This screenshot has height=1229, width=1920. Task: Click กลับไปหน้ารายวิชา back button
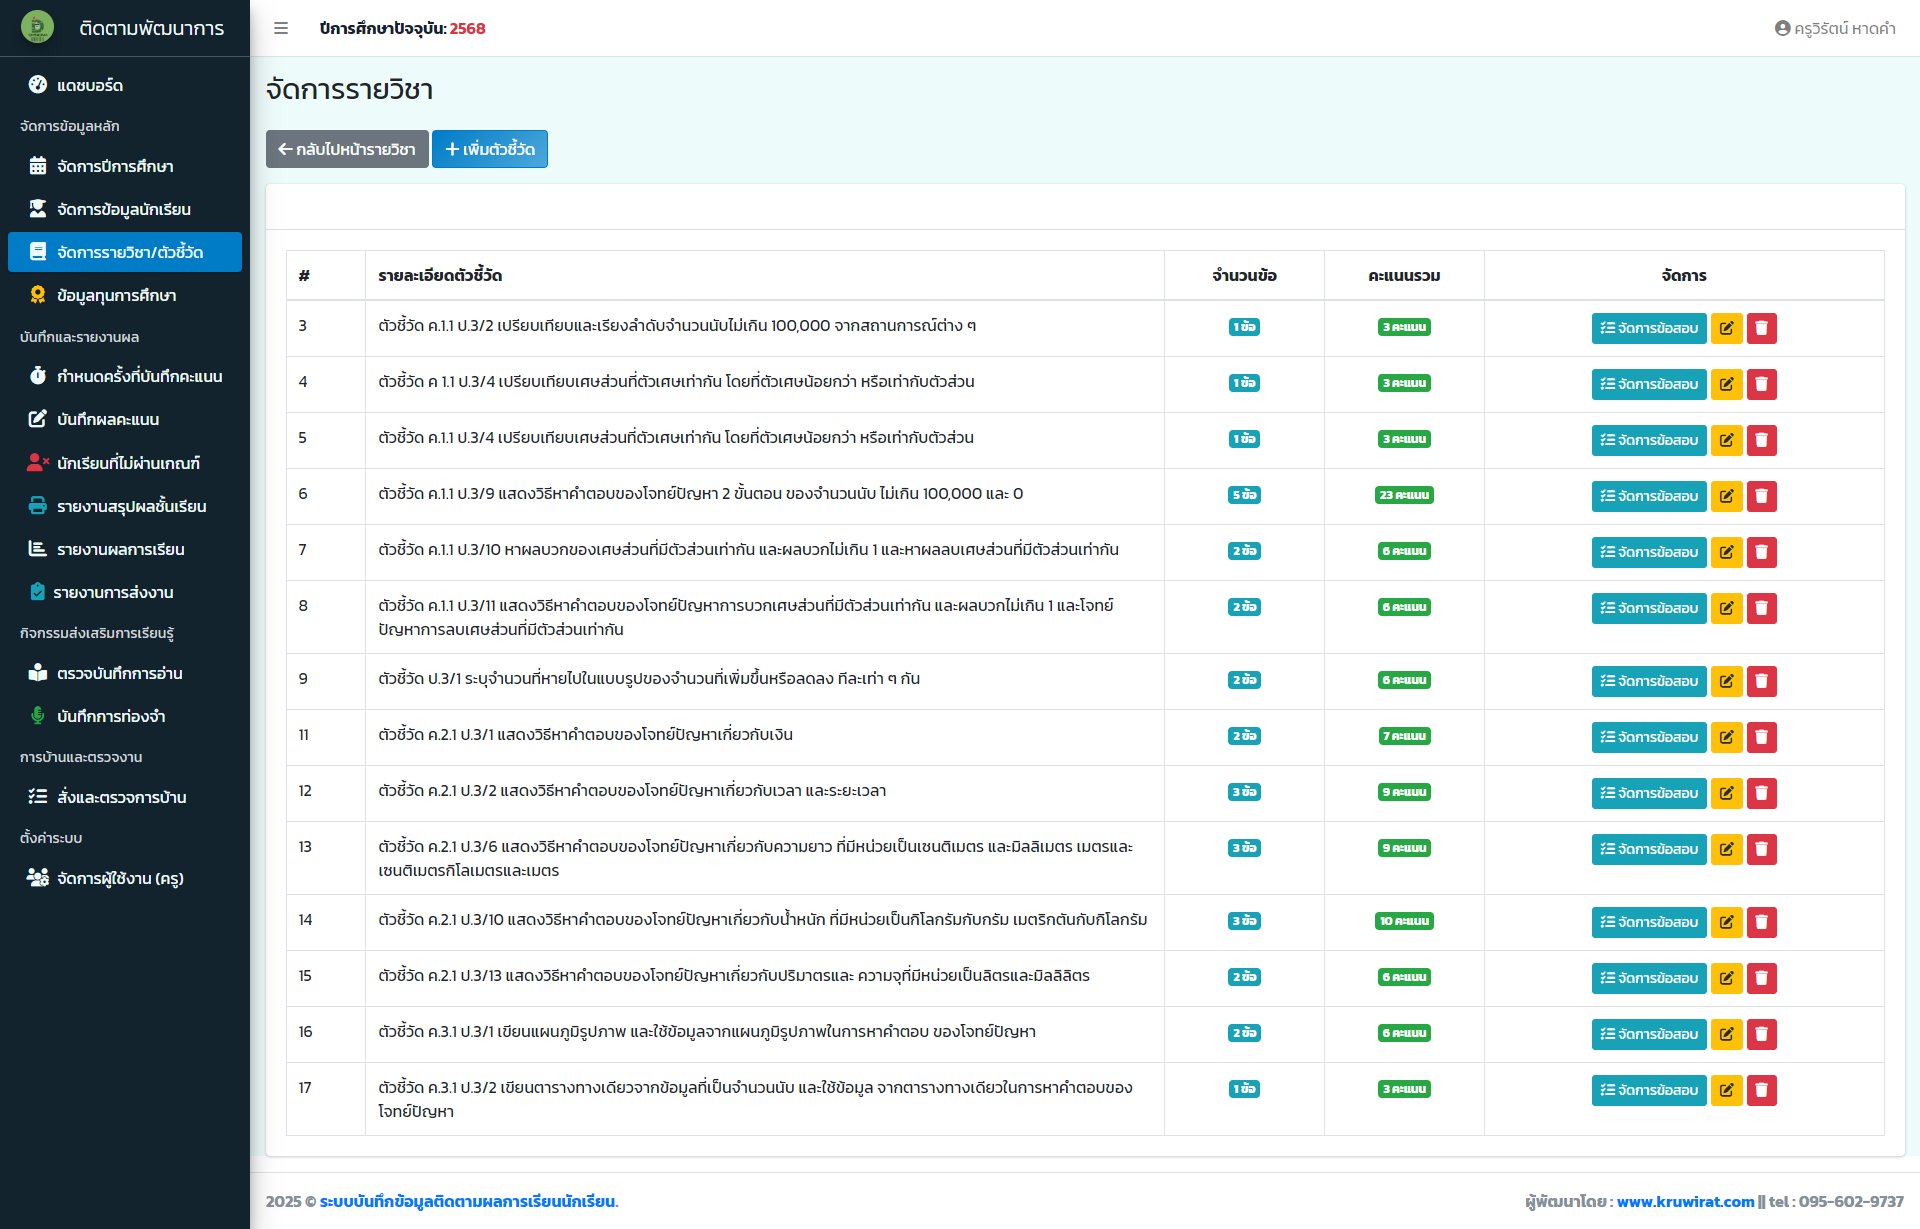coord(347,149)
